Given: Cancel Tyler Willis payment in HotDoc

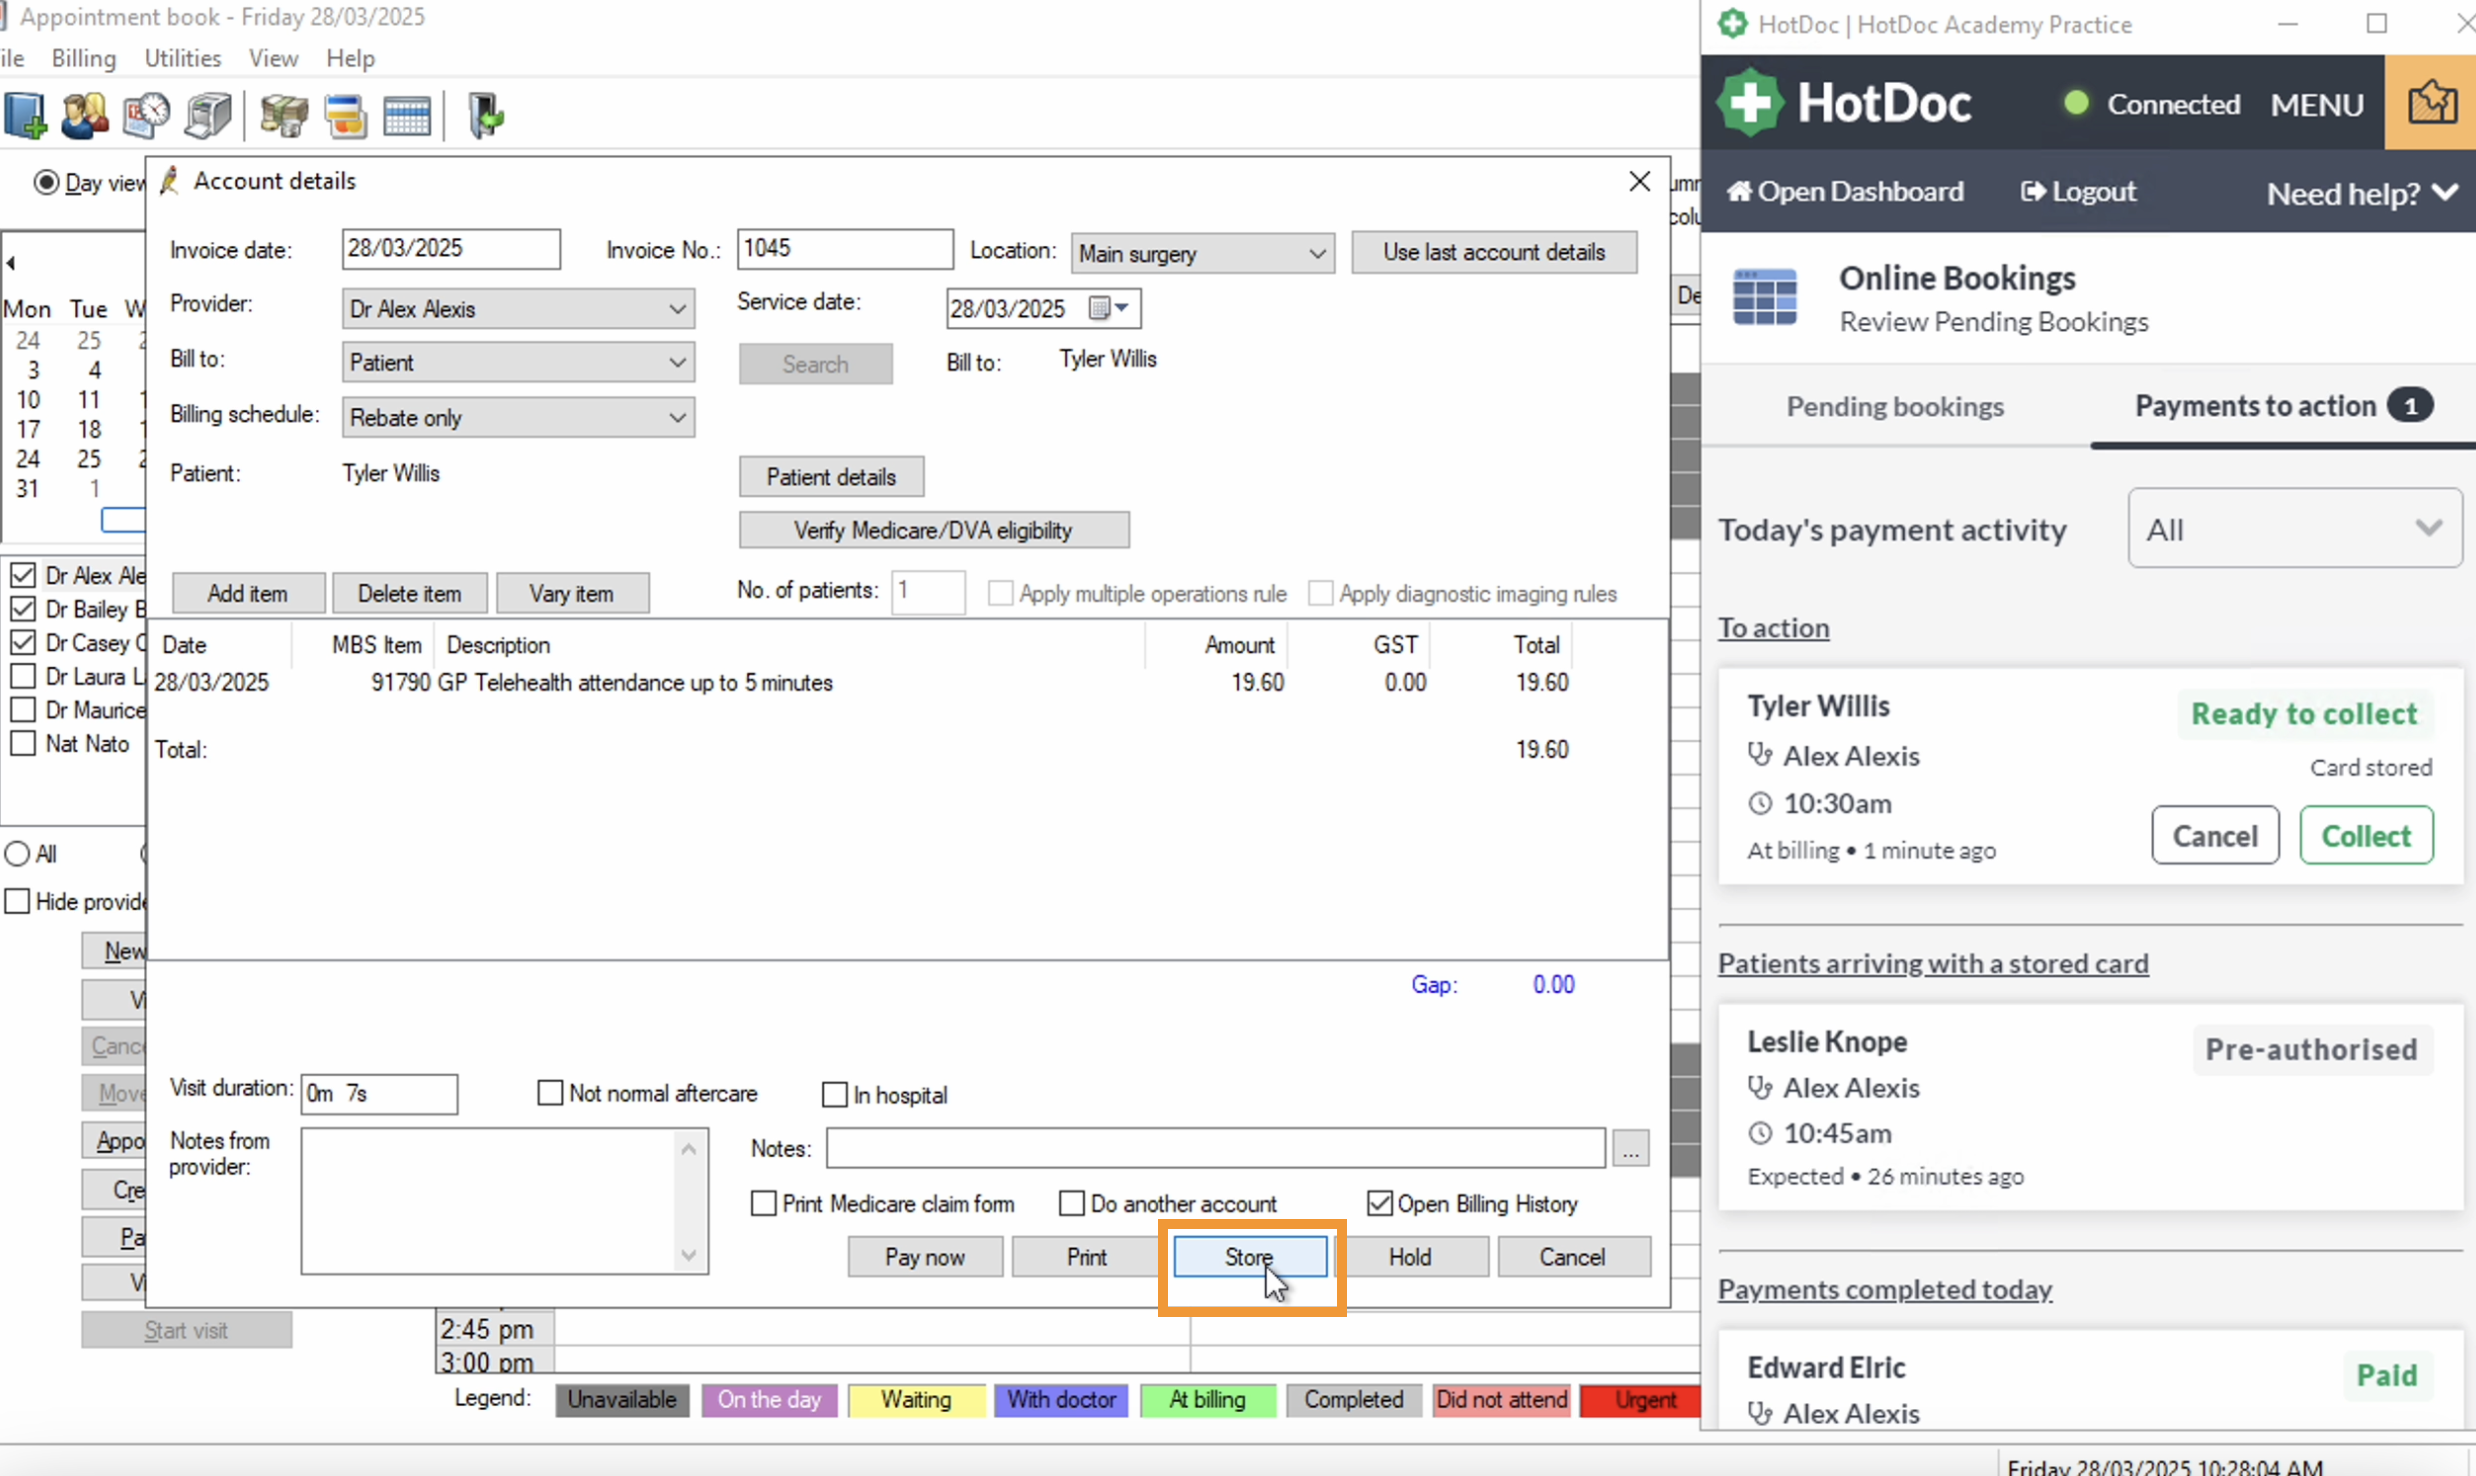Looking at the screenshot, I should click(2215, 835).
